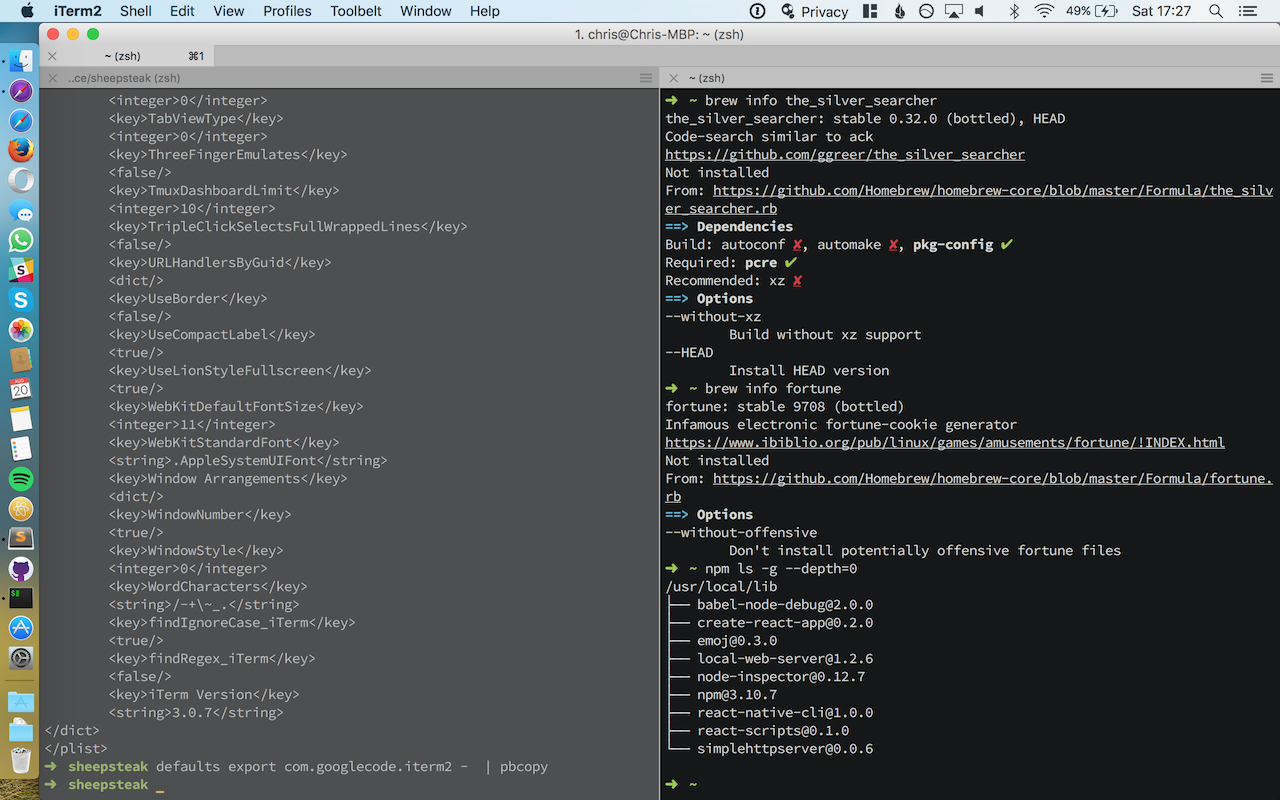Show battery status at 49%
This screenshot has width=1280, height=800.
tap(1092, 11)
